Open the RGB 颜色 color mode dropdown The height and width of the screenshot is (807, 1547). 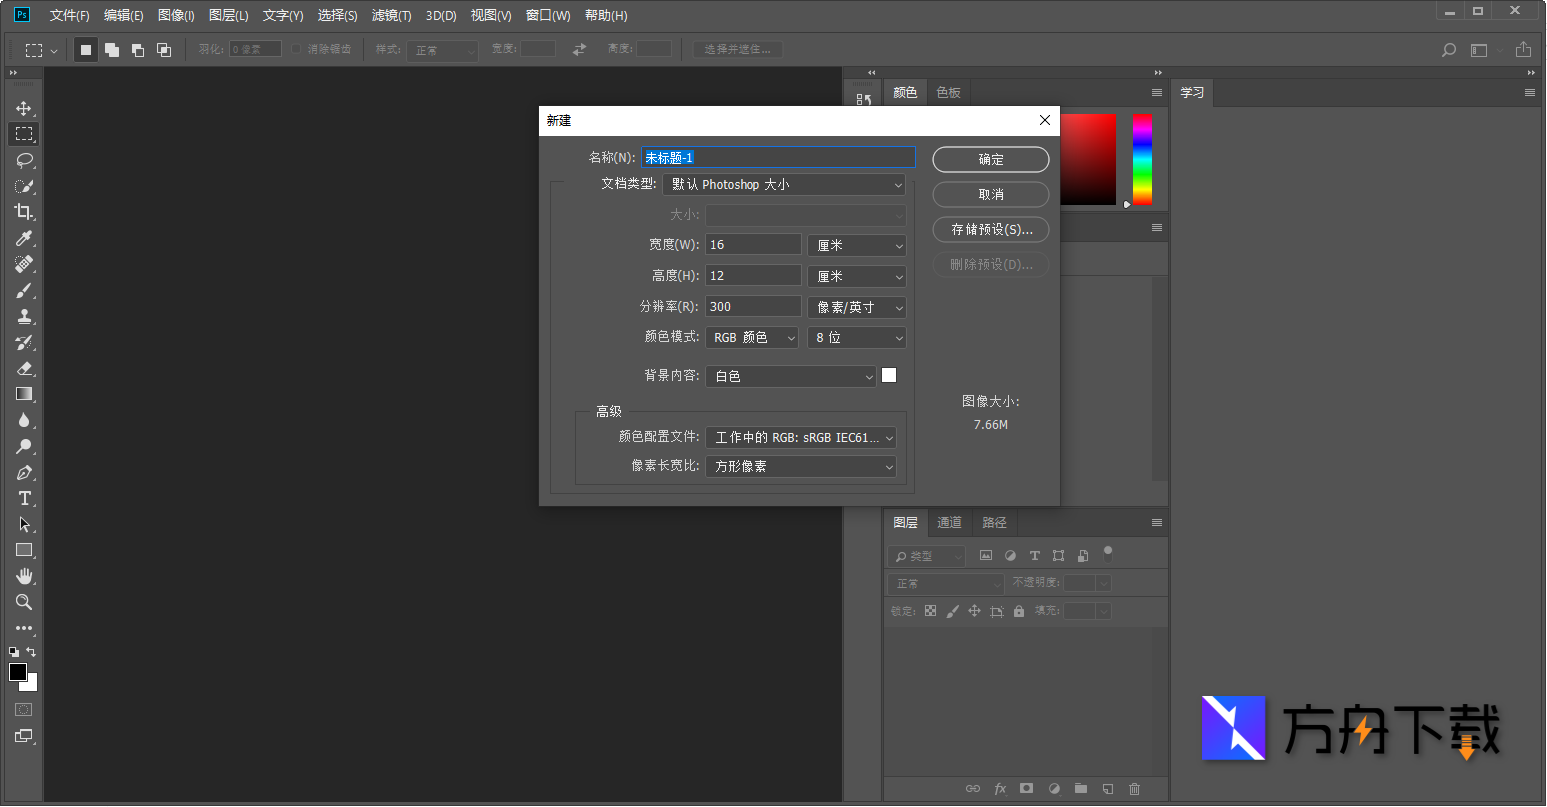(751, 337)
